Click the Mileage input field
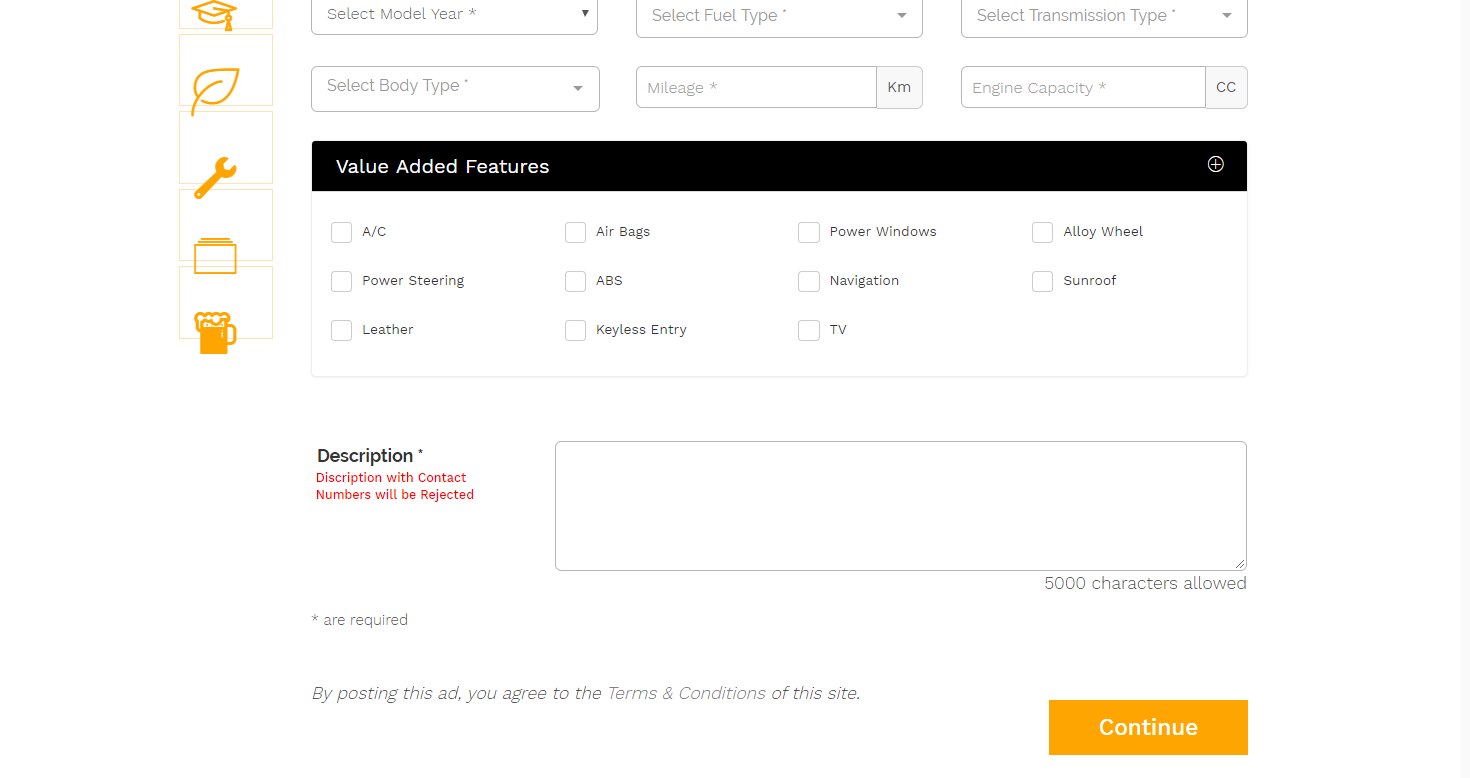 [756, 87]
